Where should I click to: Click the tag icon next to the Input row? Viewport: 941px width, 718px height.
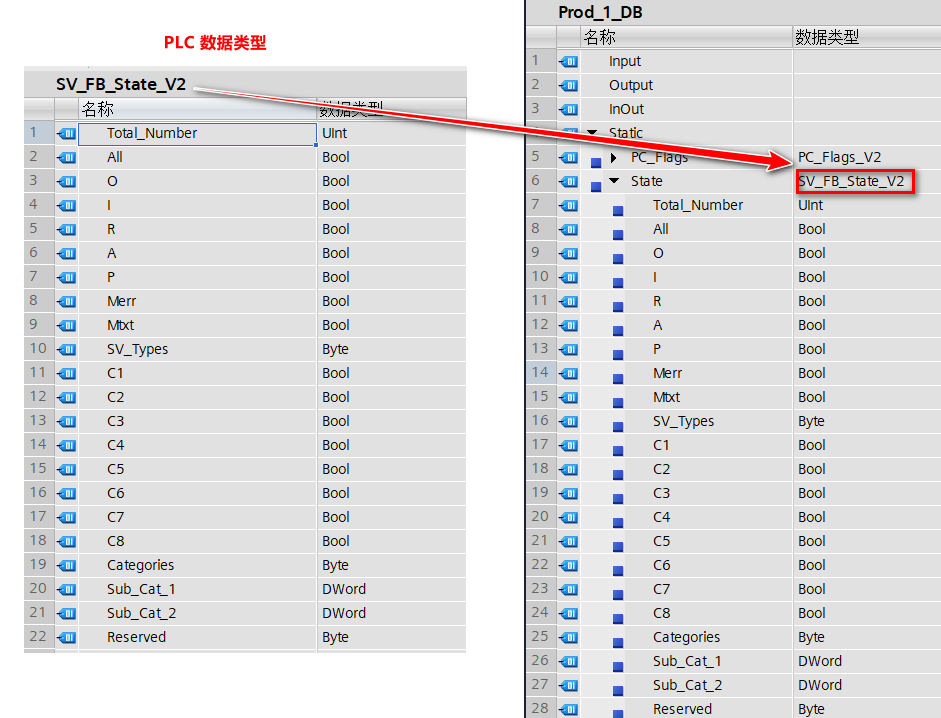click(566, 61)
